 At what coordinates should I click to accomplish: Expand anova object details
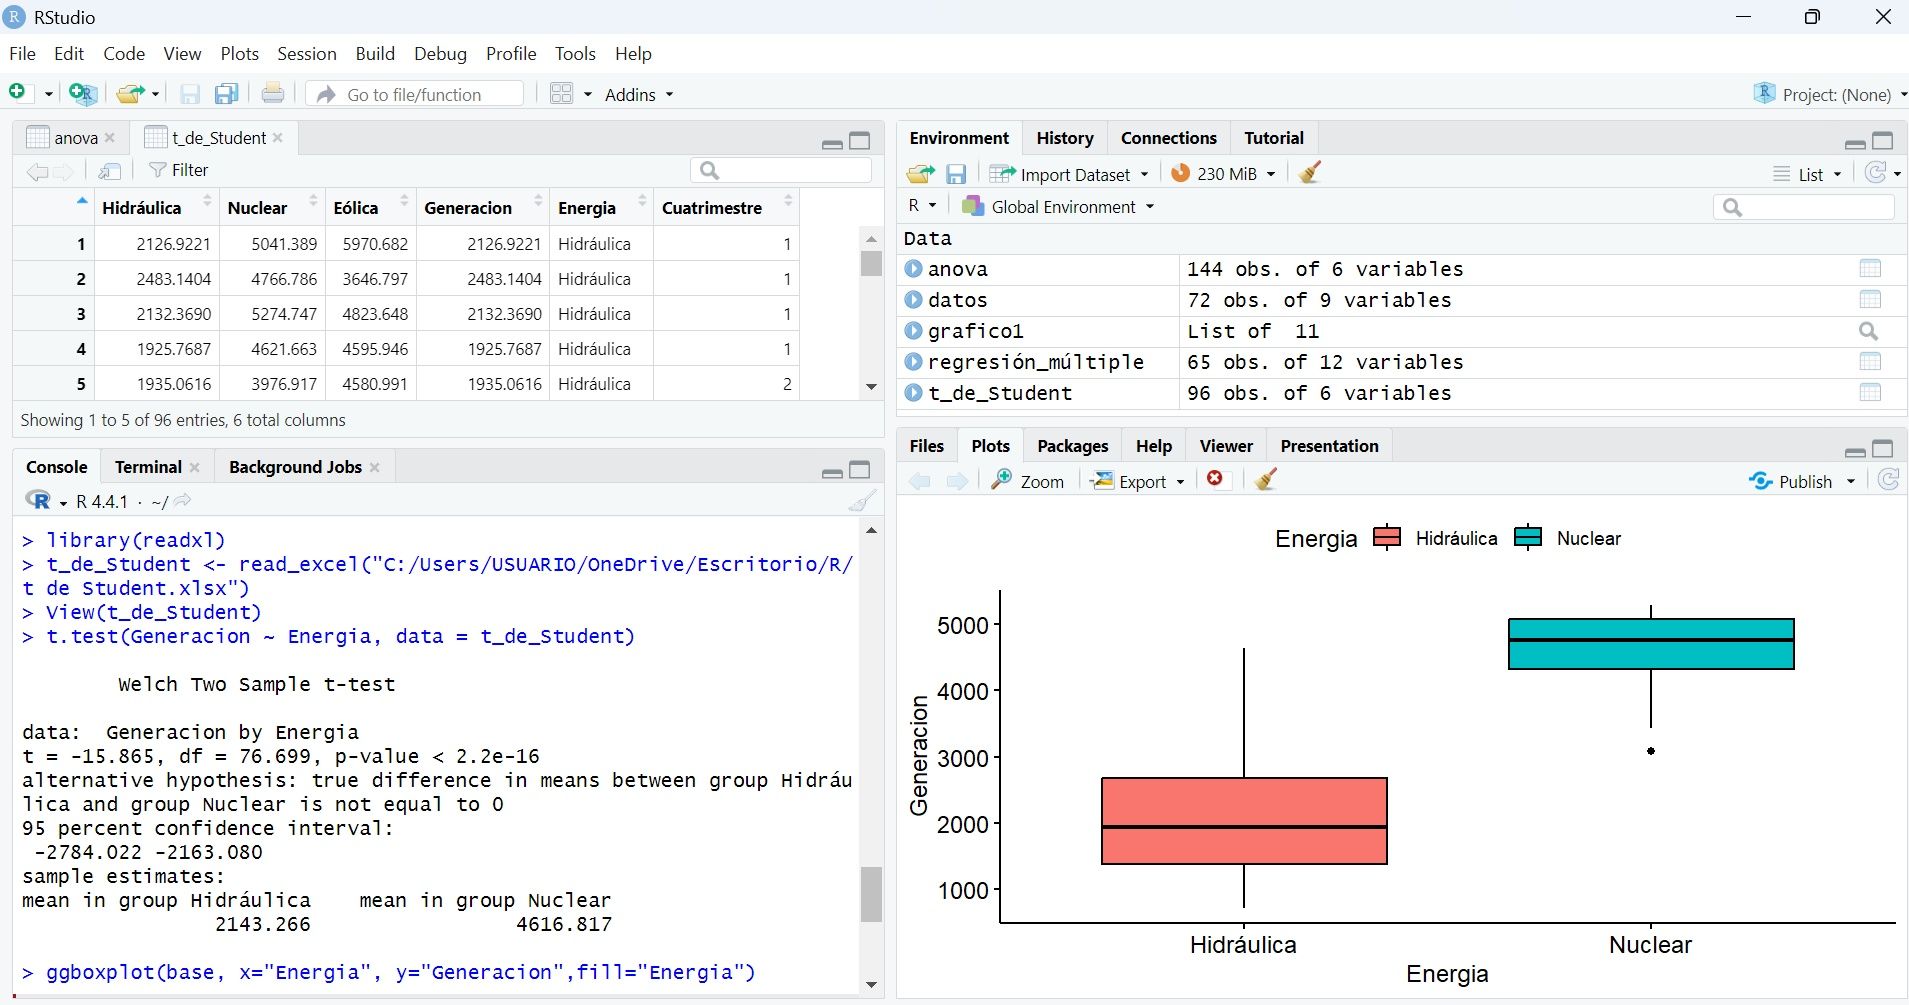coord(913,269)
